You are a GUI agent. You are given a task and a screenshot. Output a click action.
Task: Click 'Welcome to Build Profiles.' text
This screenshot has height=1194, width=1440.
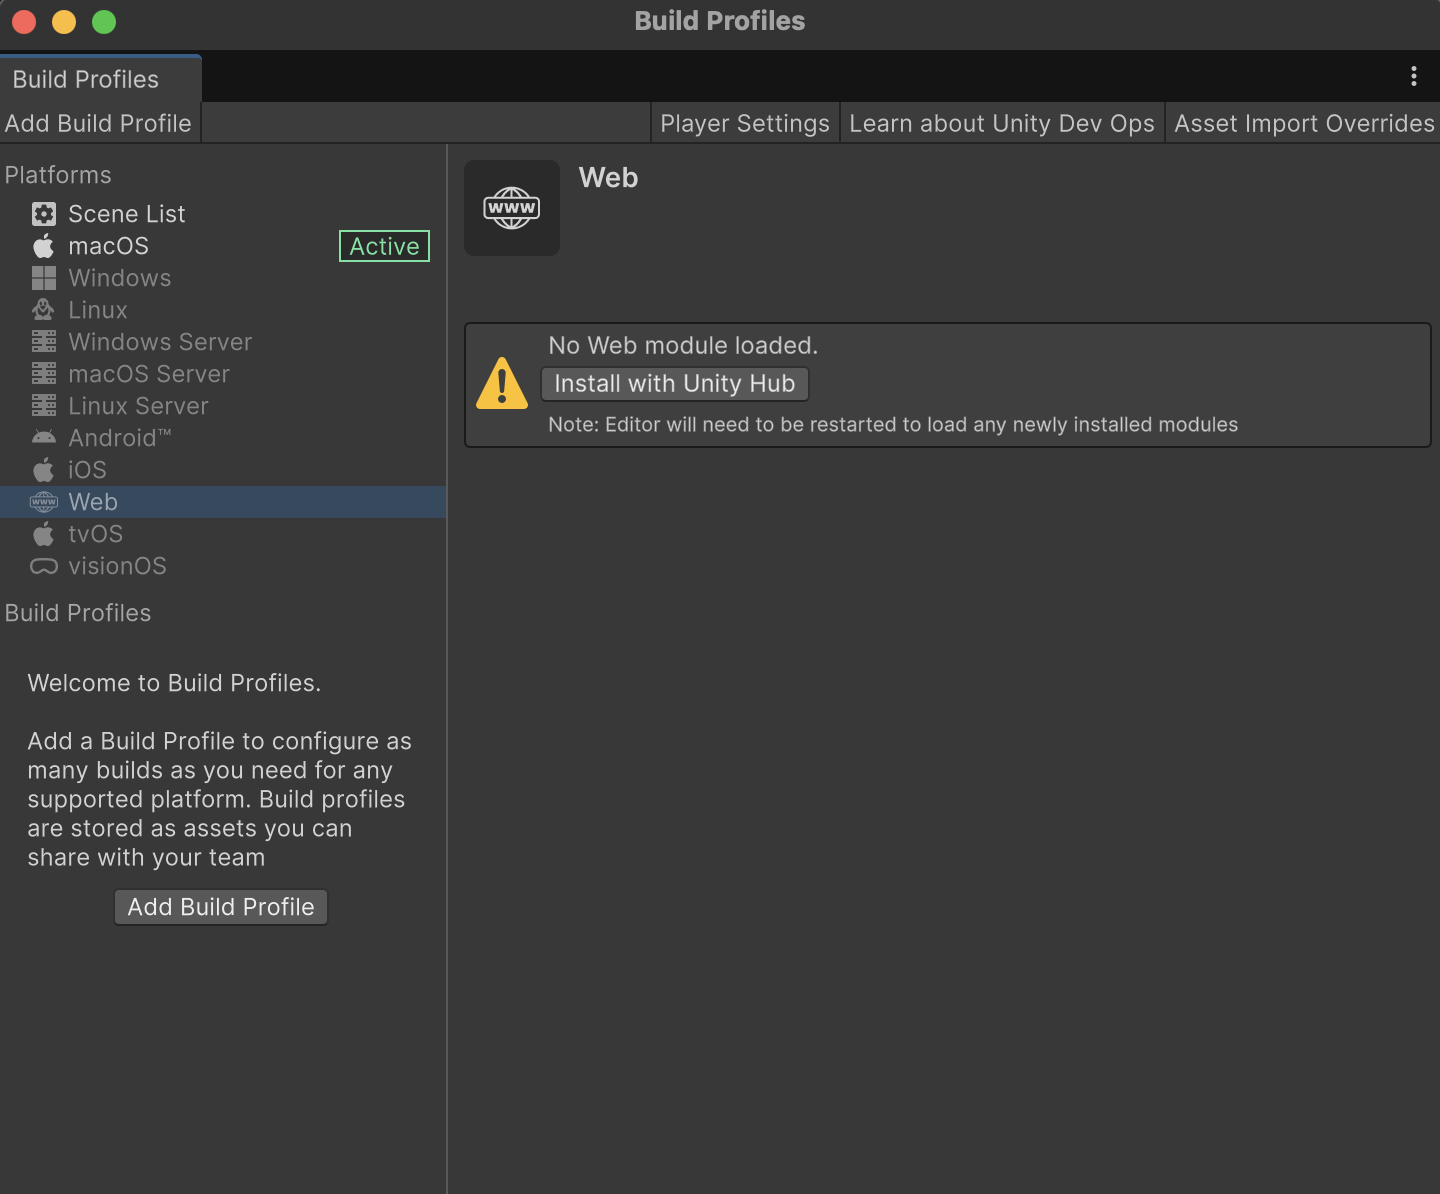pyautogui.click(x=174, y=683)
